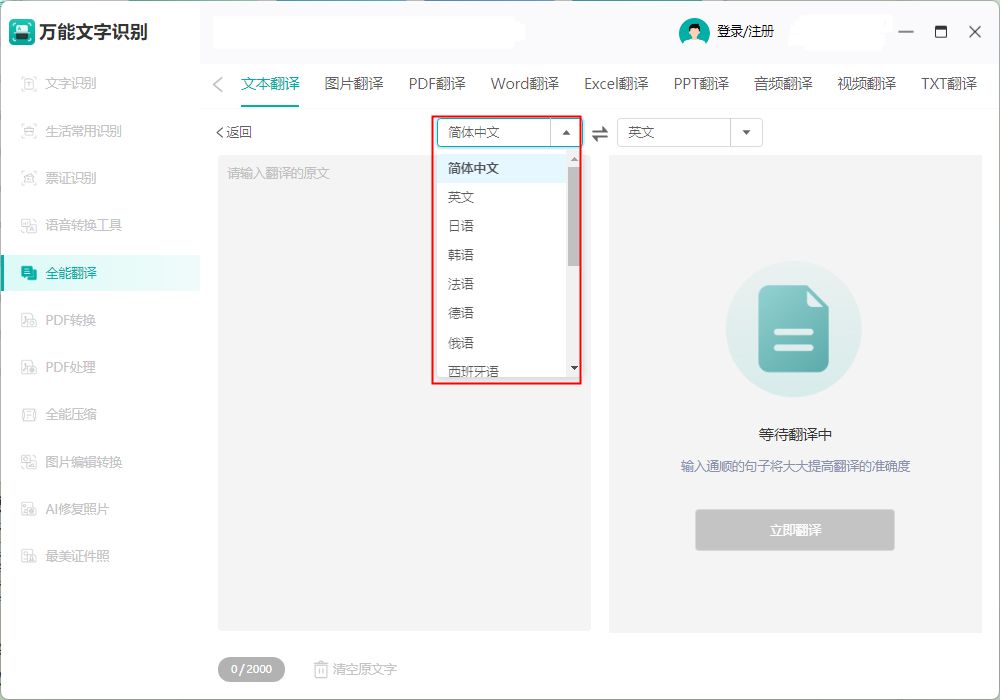Click the 登录/注册 link
Viewport: 1000px width, 700px height.
[x=745, y=32]
